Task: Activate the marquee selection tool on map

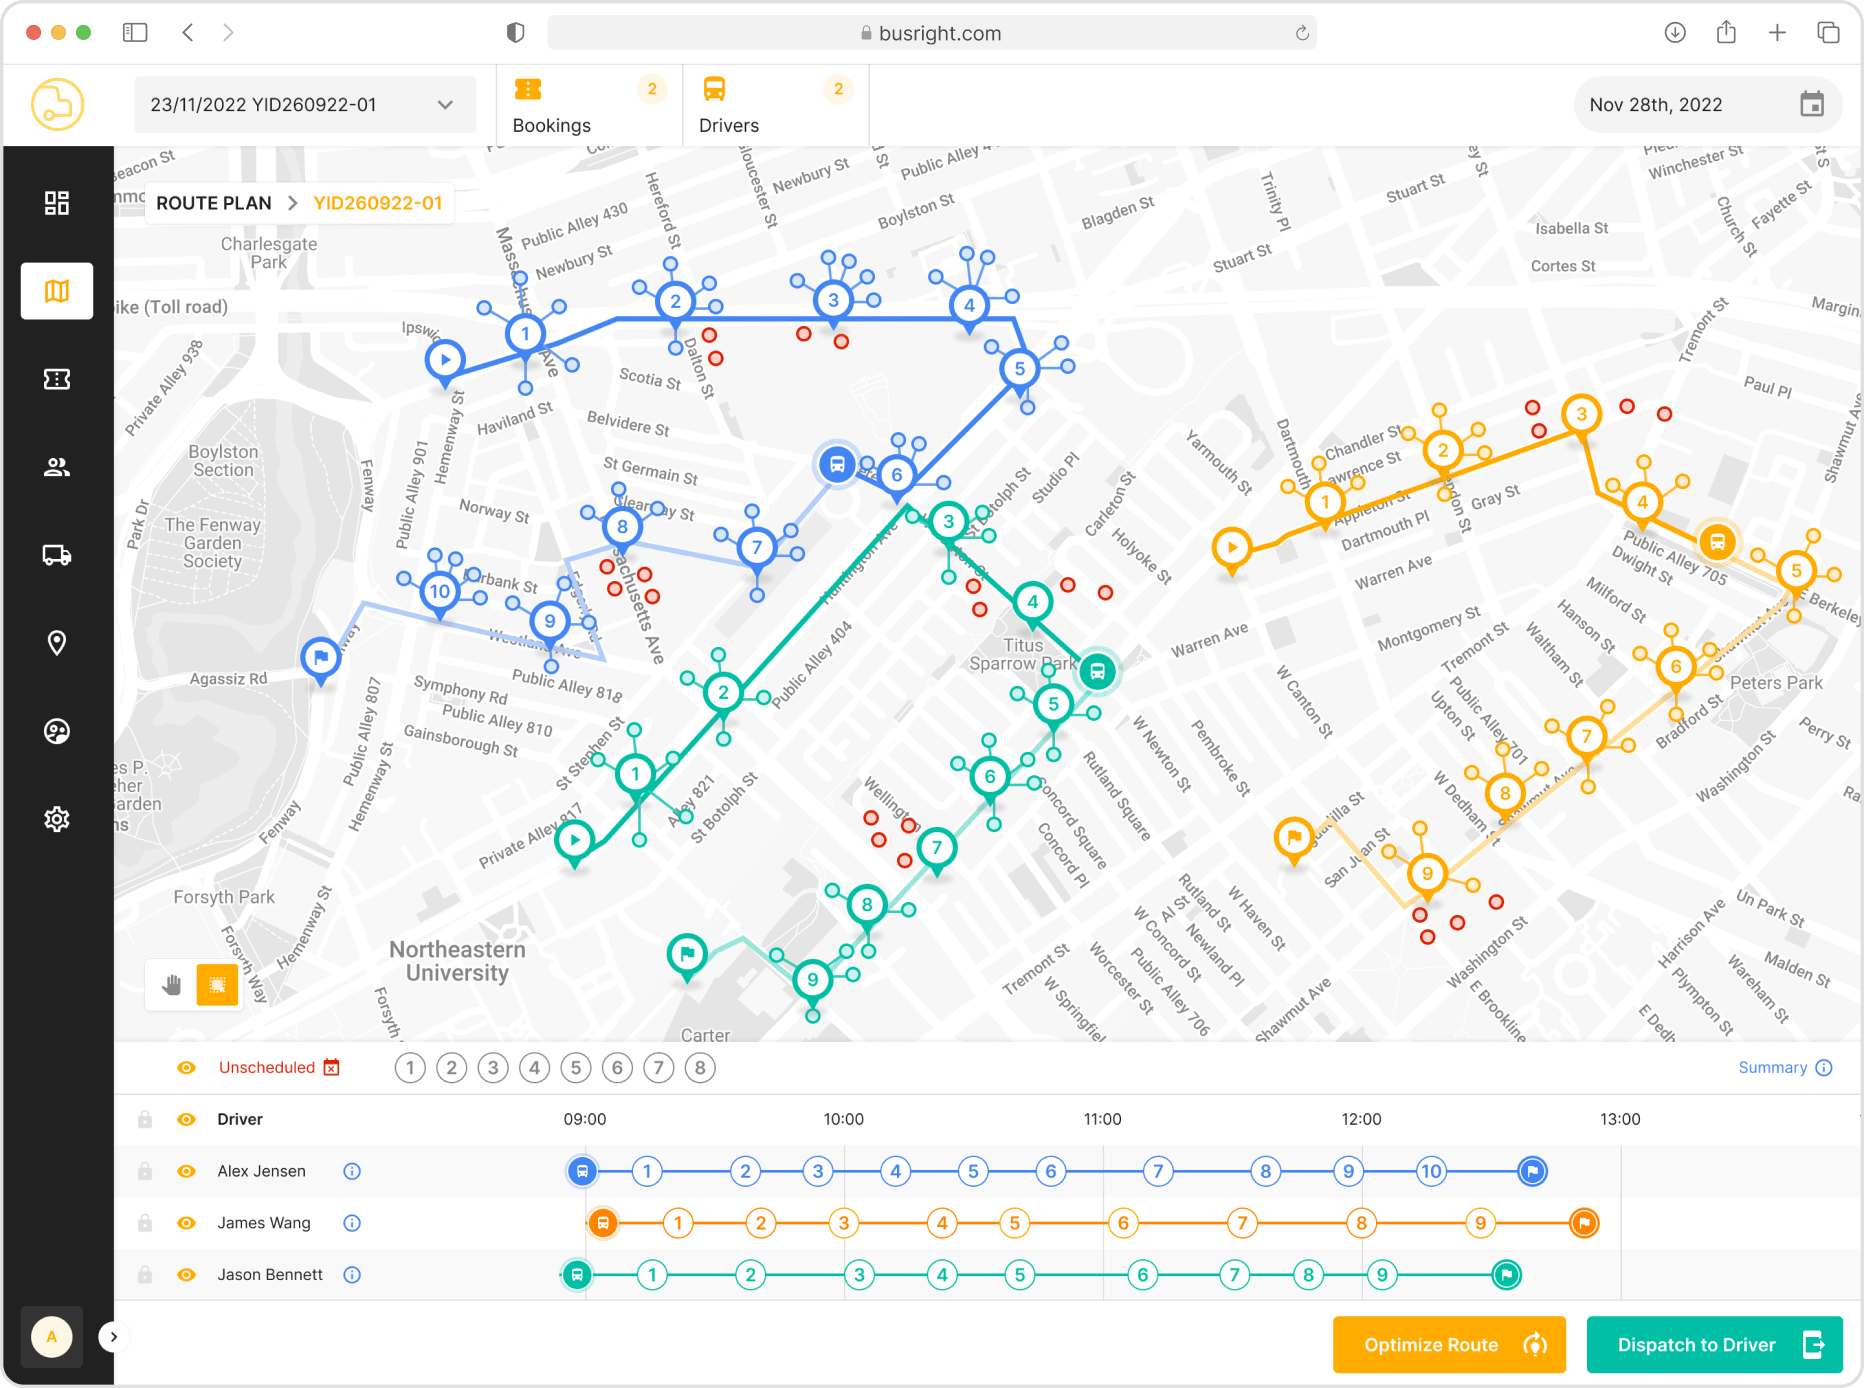Action: click(x=217, y=985)
